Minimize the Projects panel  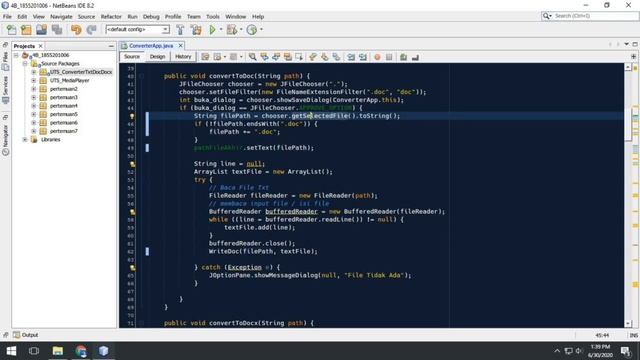click(x=111, y=46)
